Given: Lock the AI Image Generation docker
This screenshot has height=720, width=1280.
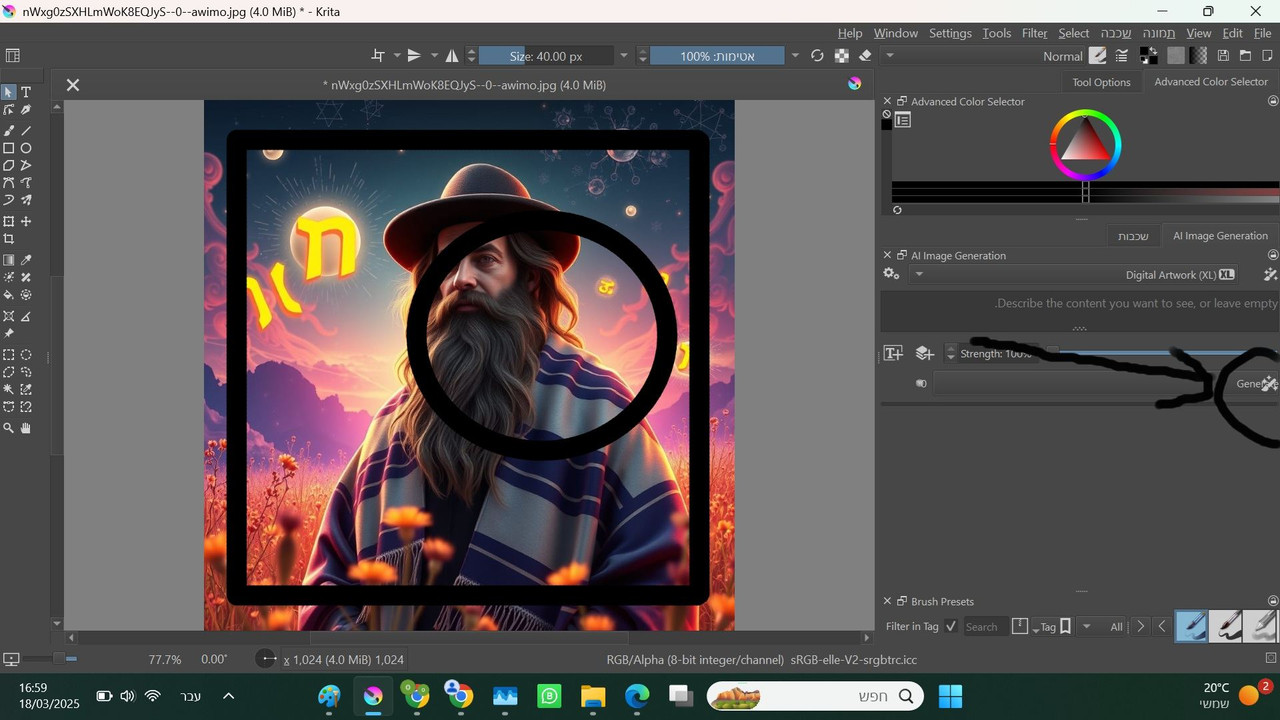Looking at the screenshot, I should pos(1273,255).
